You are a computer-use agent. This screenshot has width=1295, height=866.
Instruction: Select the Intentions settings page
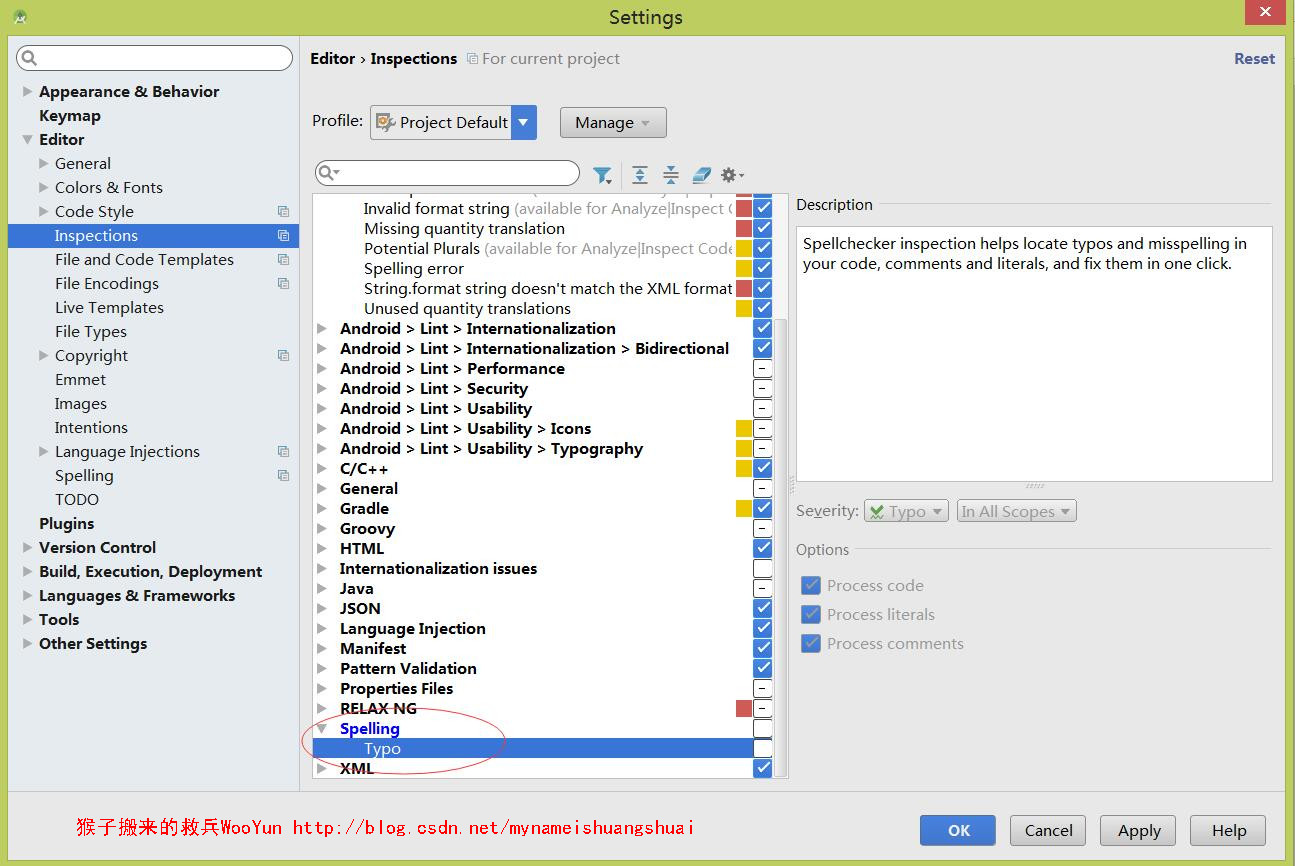(x=91, y=427)
